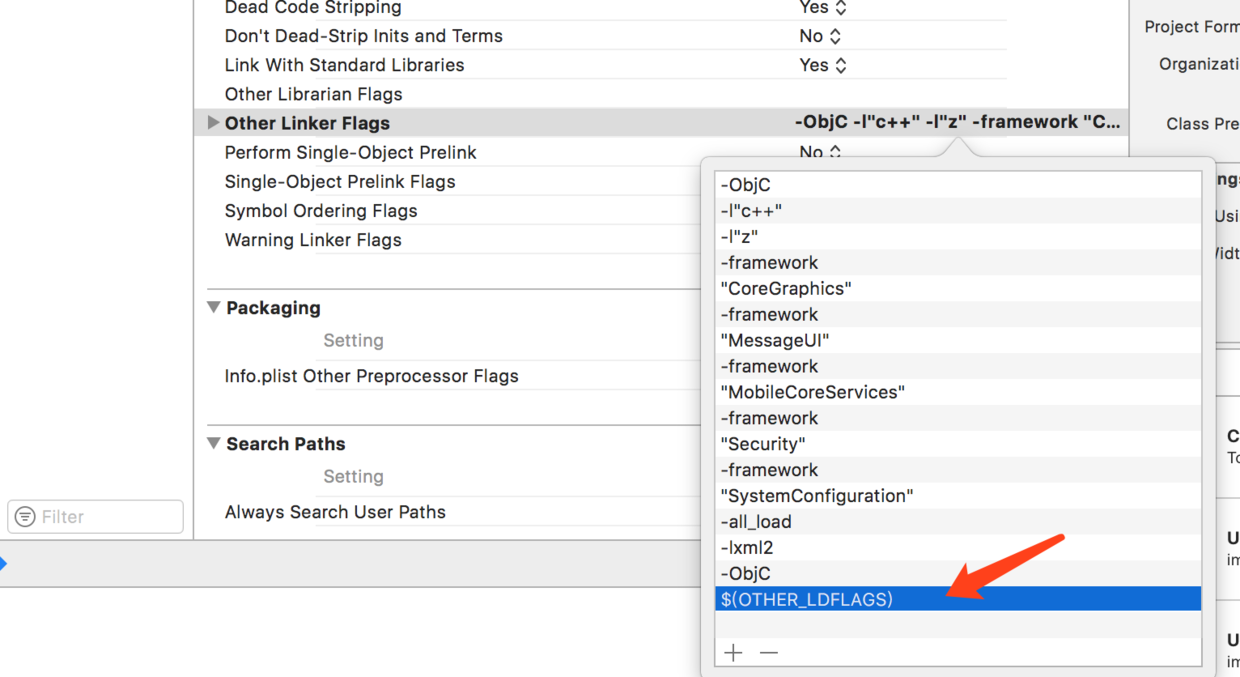The image size is (1240, 677).
Task: Select the -ObjC entry at the top of the list
Action: [959, 185]
